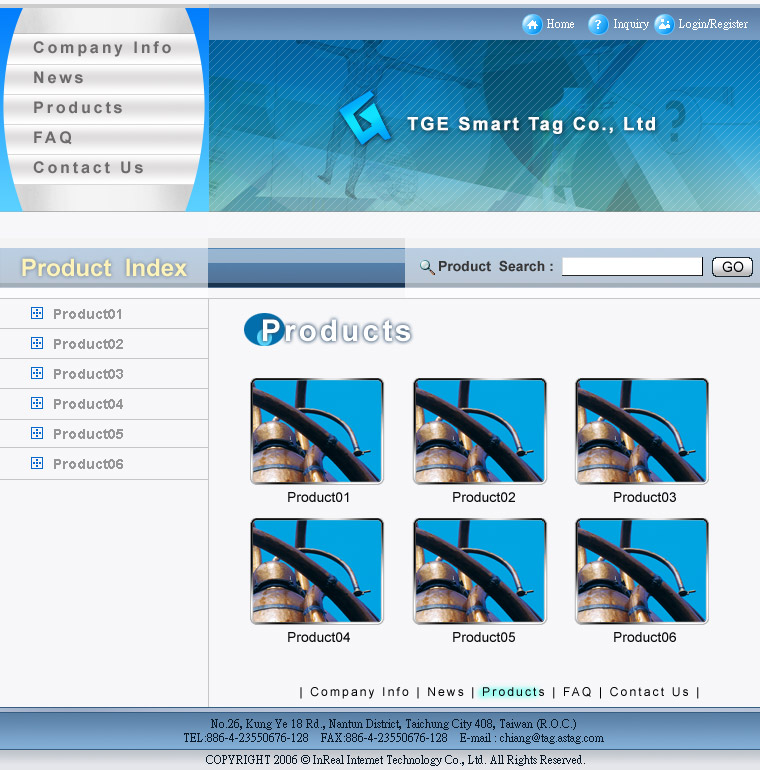The image size is (760, 770).
Task: Click the Inquiry question mark icon
Action: (x=598, y=25)
